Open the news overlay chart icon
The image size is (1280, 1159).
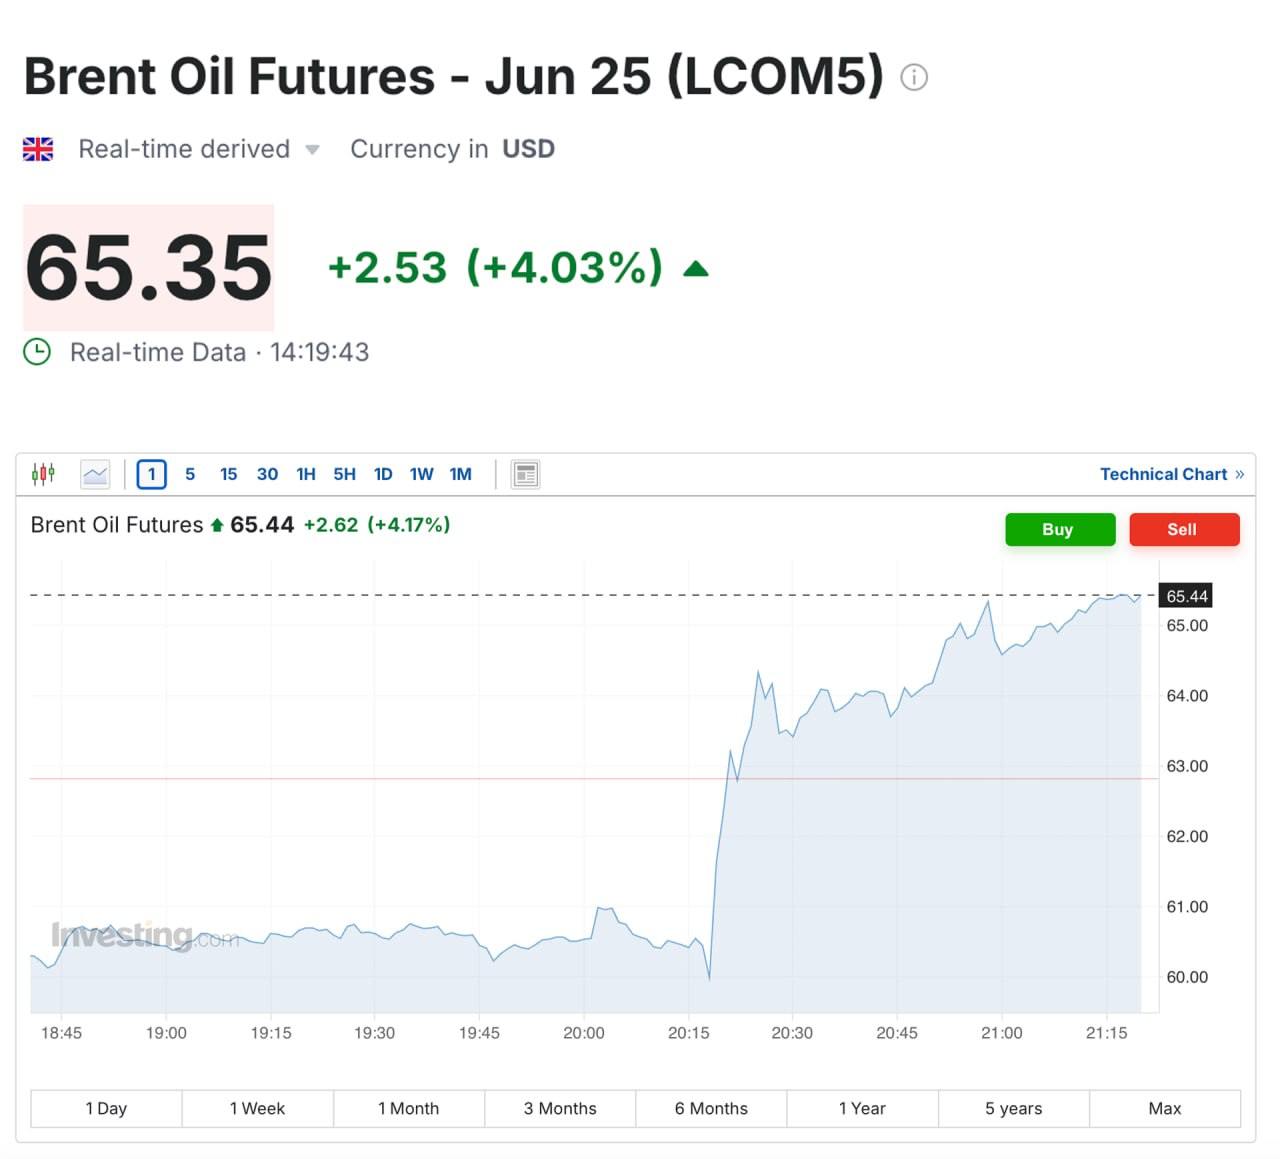525,474
